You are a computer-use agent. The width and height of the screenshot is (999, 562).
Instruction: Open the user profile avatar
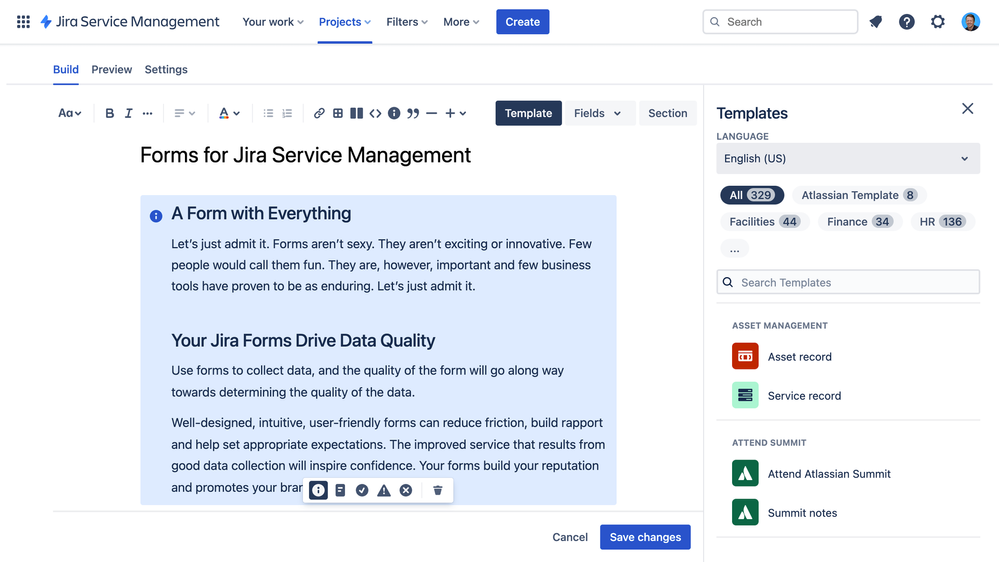point(970,22)
